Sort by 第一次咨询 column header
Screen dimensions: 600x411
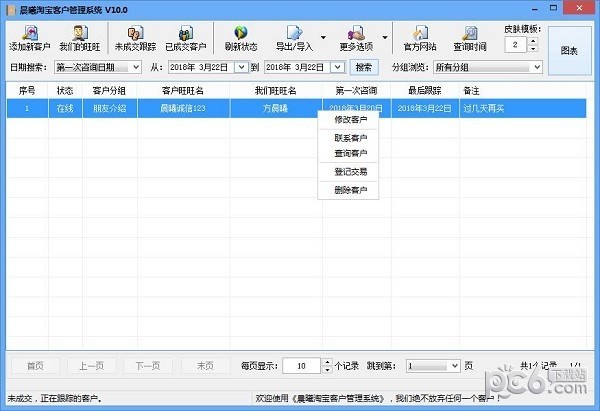356,91
